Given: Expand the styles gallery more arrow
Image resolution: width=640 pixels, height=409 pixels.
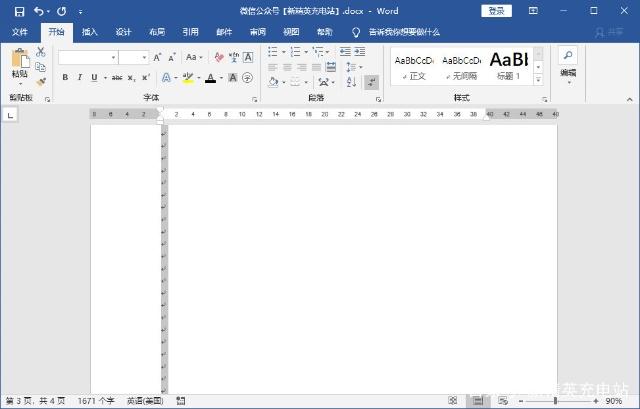Looking at the screenshot, I should 538,80.
